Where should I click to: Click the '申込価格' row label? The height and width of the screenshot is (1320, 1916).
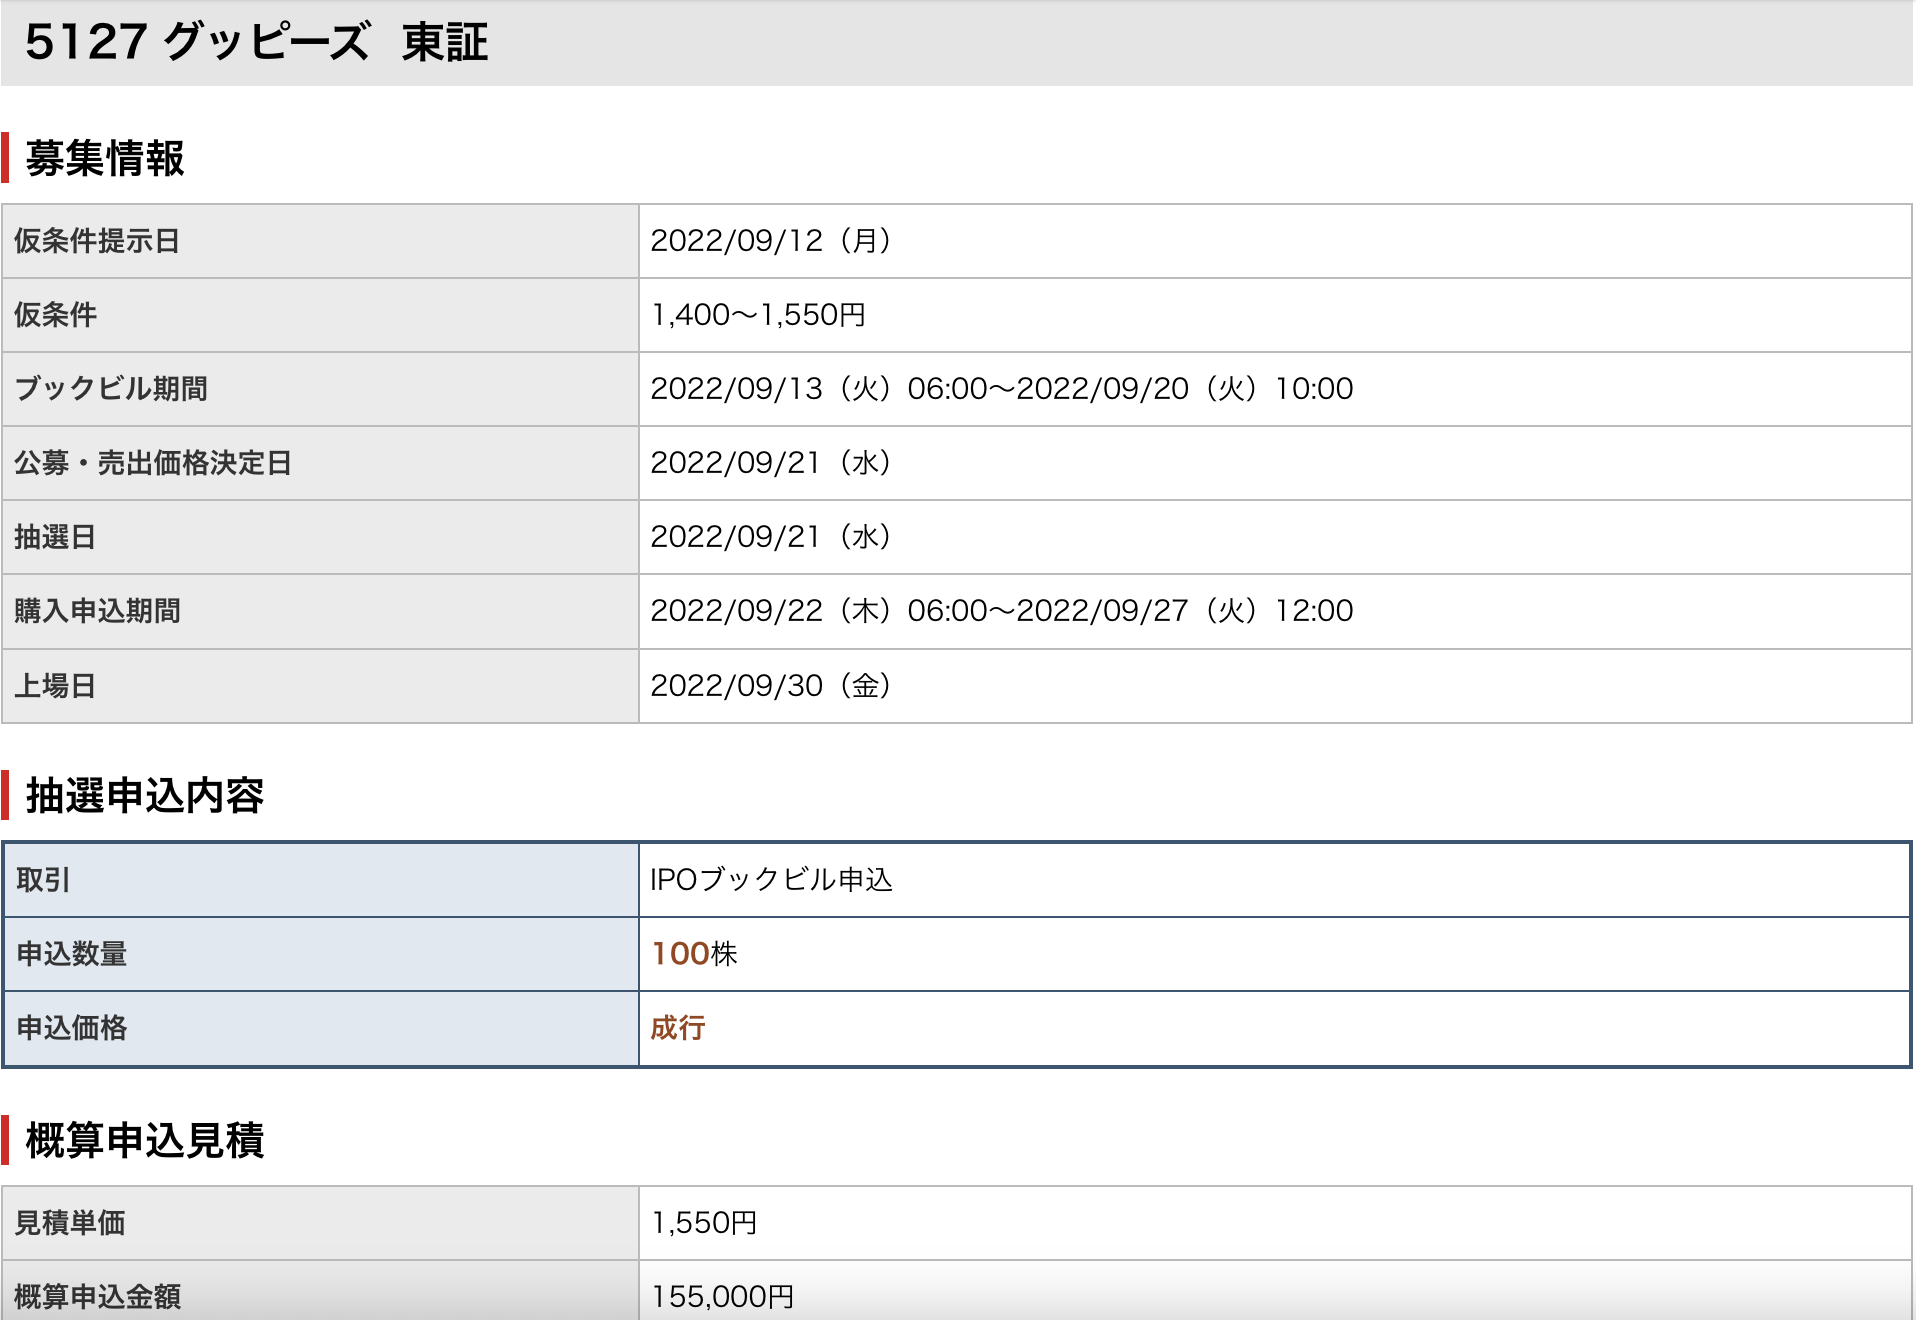tap(72, 1028)
